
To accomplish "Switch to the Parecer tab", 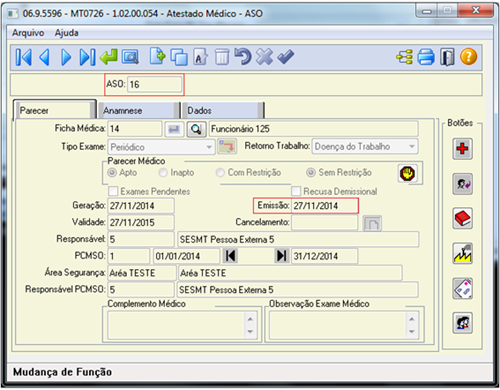I will tap(55, 110).
